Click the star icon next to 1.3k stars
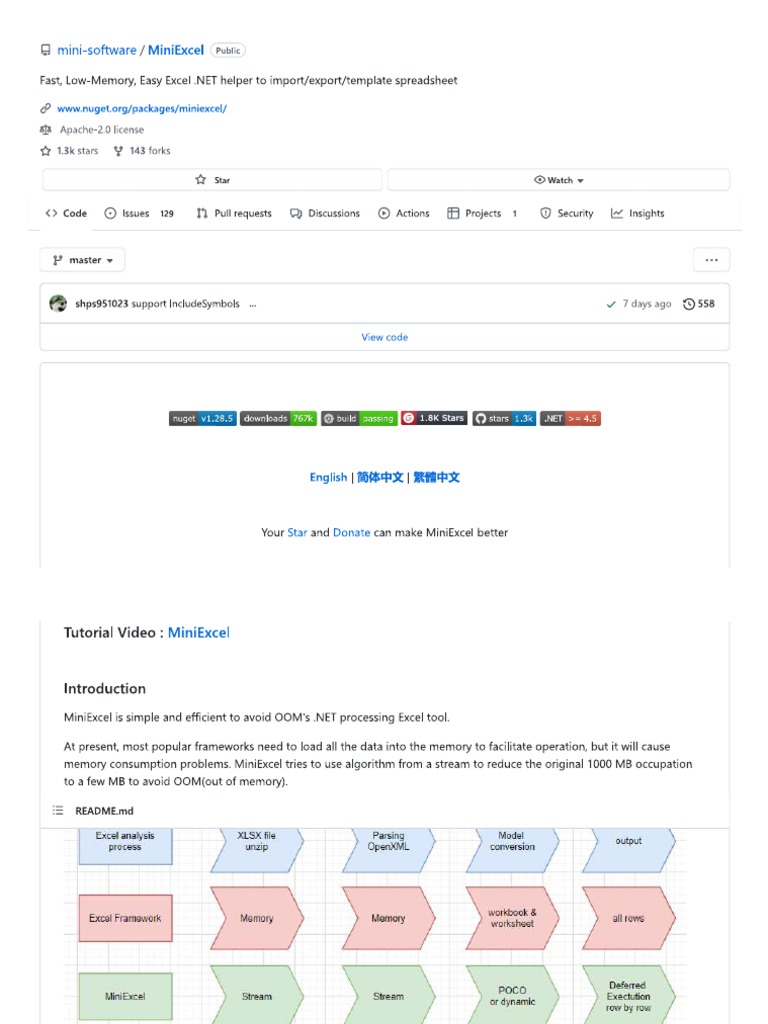This screenshot has width=768, height=1024. pos(45,151)
